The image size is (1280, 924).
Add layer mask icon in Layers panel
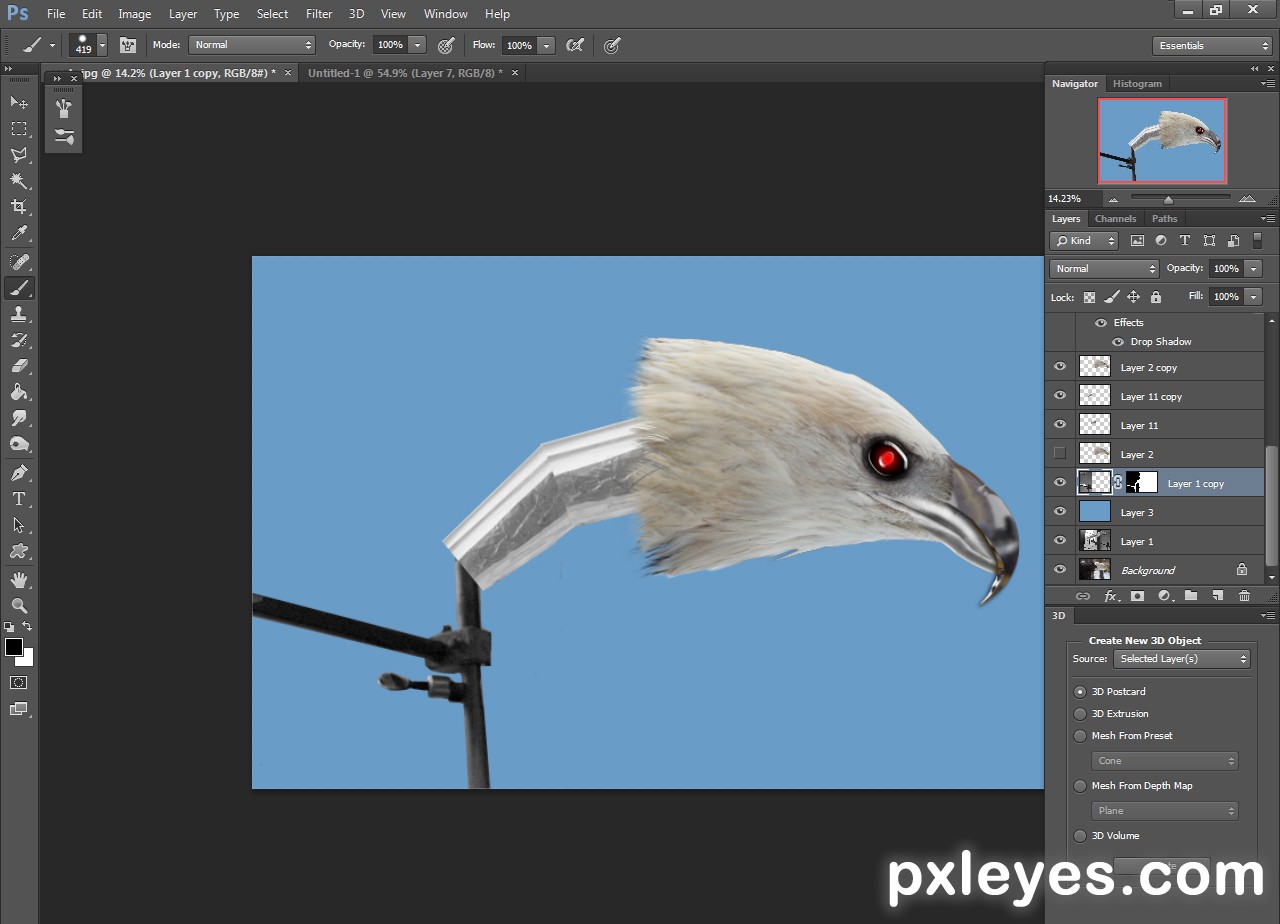1137,596
